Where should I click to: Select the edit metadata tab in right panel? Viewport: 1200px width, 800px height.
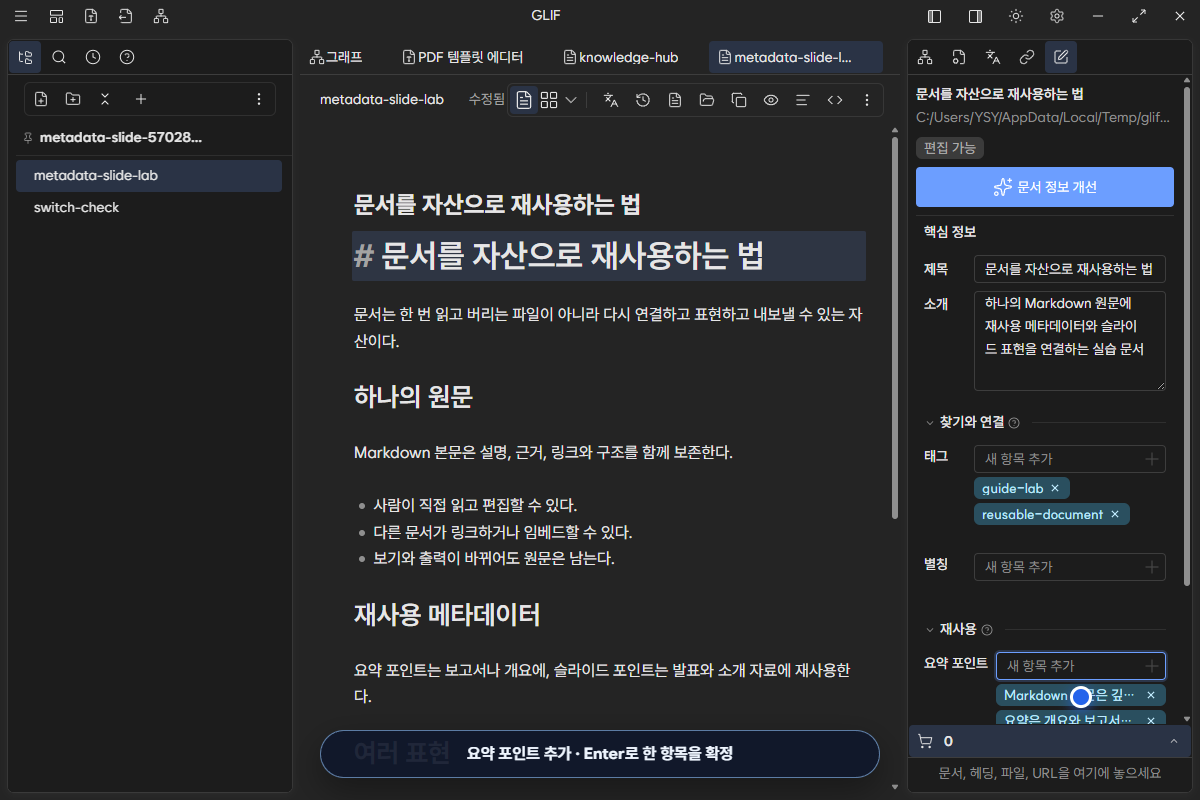1061,57
